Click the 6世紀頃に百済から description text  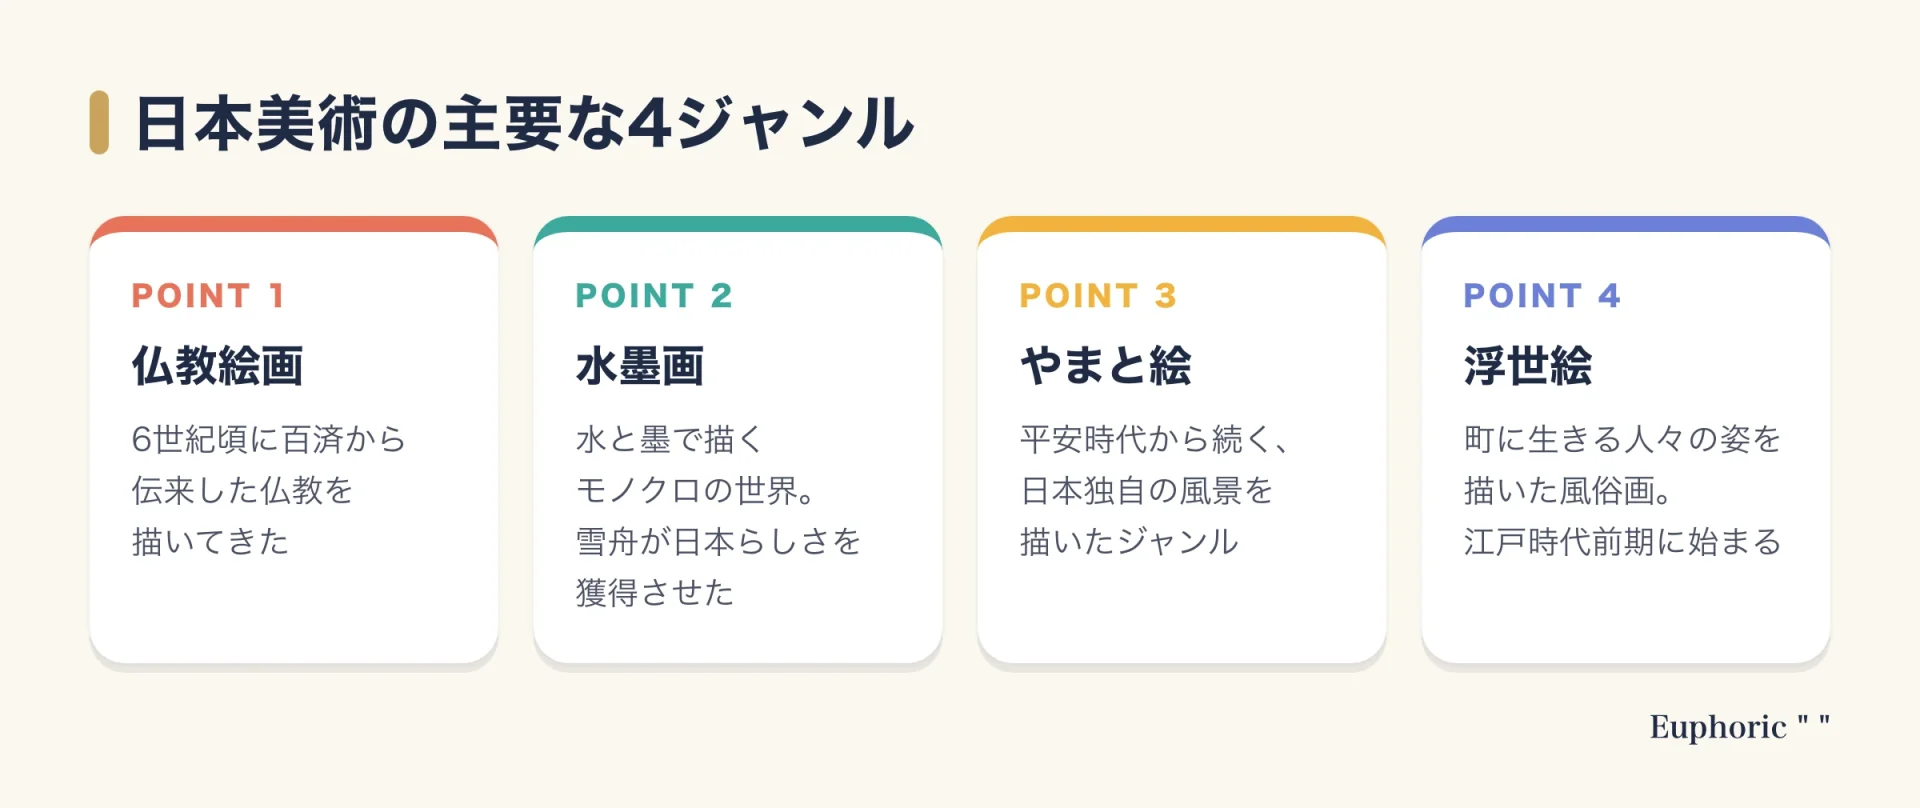coord(269,439)
